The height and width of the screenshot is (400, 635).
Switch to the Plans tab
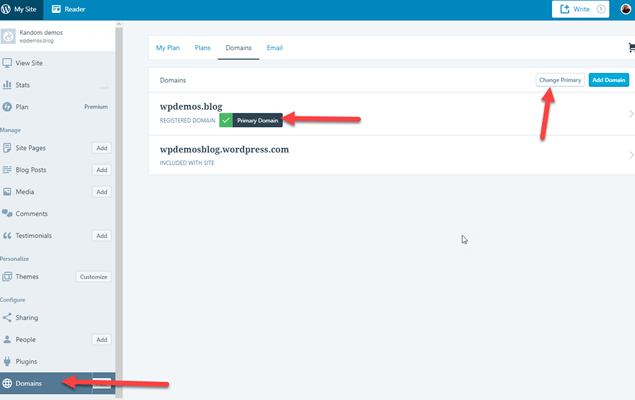(202, 48)
